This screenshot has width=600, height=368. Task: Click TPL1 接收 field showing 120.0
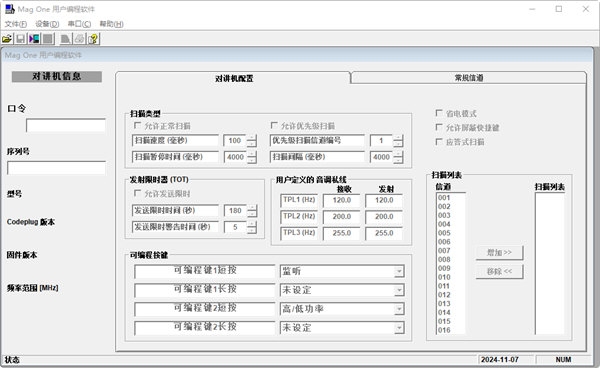point(342,200)
